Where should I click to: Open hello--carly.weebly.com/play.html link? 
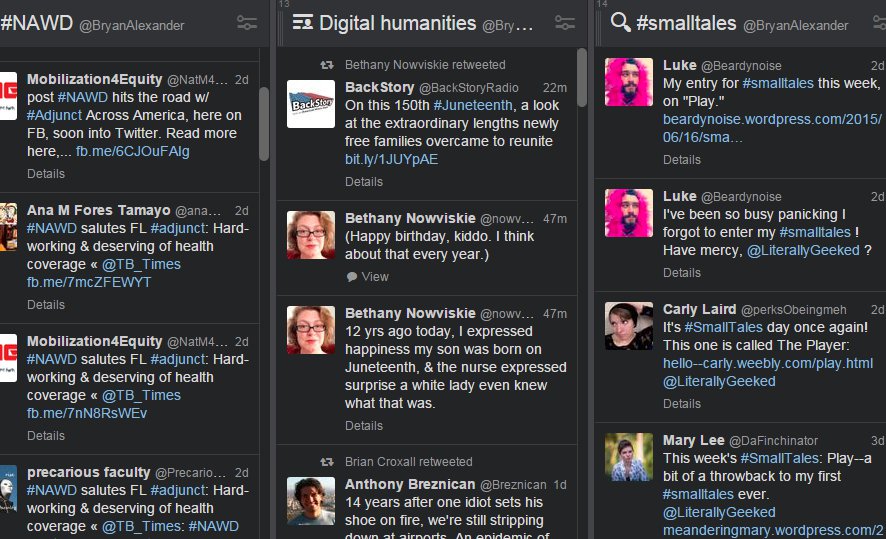[768, 363]
